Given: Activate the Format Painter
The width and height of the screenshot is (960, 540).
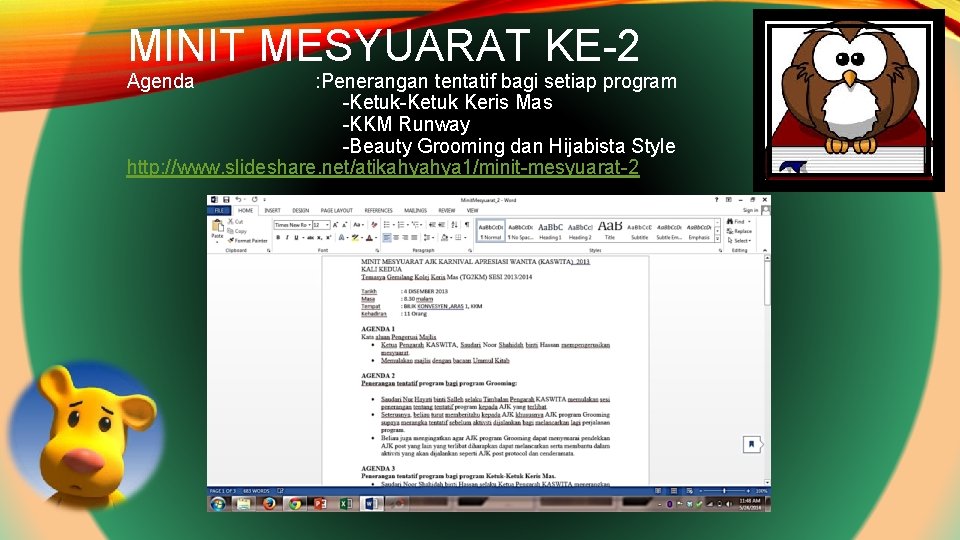Looking at the screenshot, I should [x=247, y=241].
